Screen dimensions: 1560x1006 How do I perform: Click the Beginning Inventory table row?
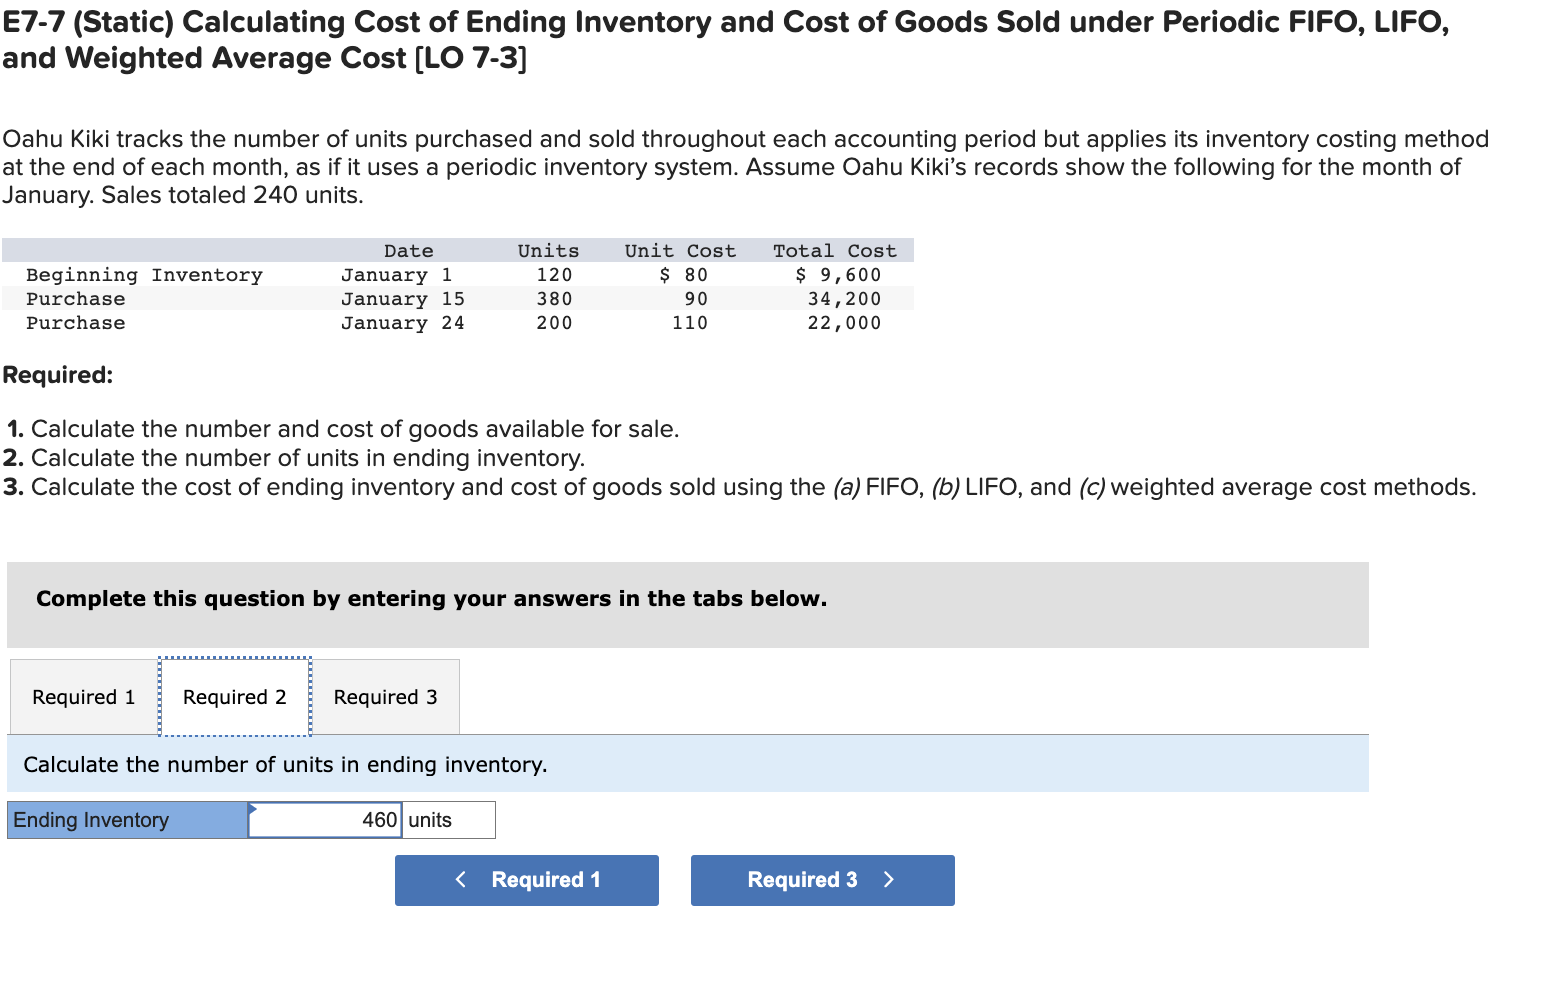click(300, 274)
